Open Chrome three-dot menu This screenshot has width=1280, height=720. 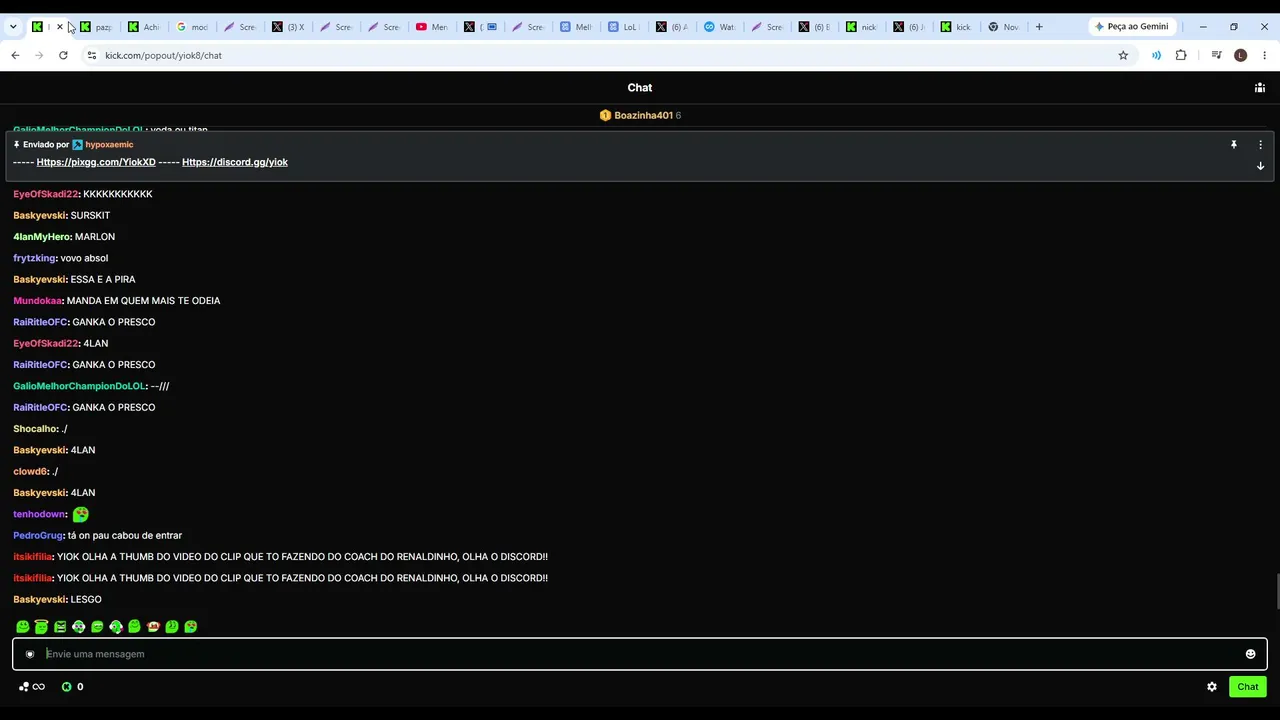[1265, 55]
